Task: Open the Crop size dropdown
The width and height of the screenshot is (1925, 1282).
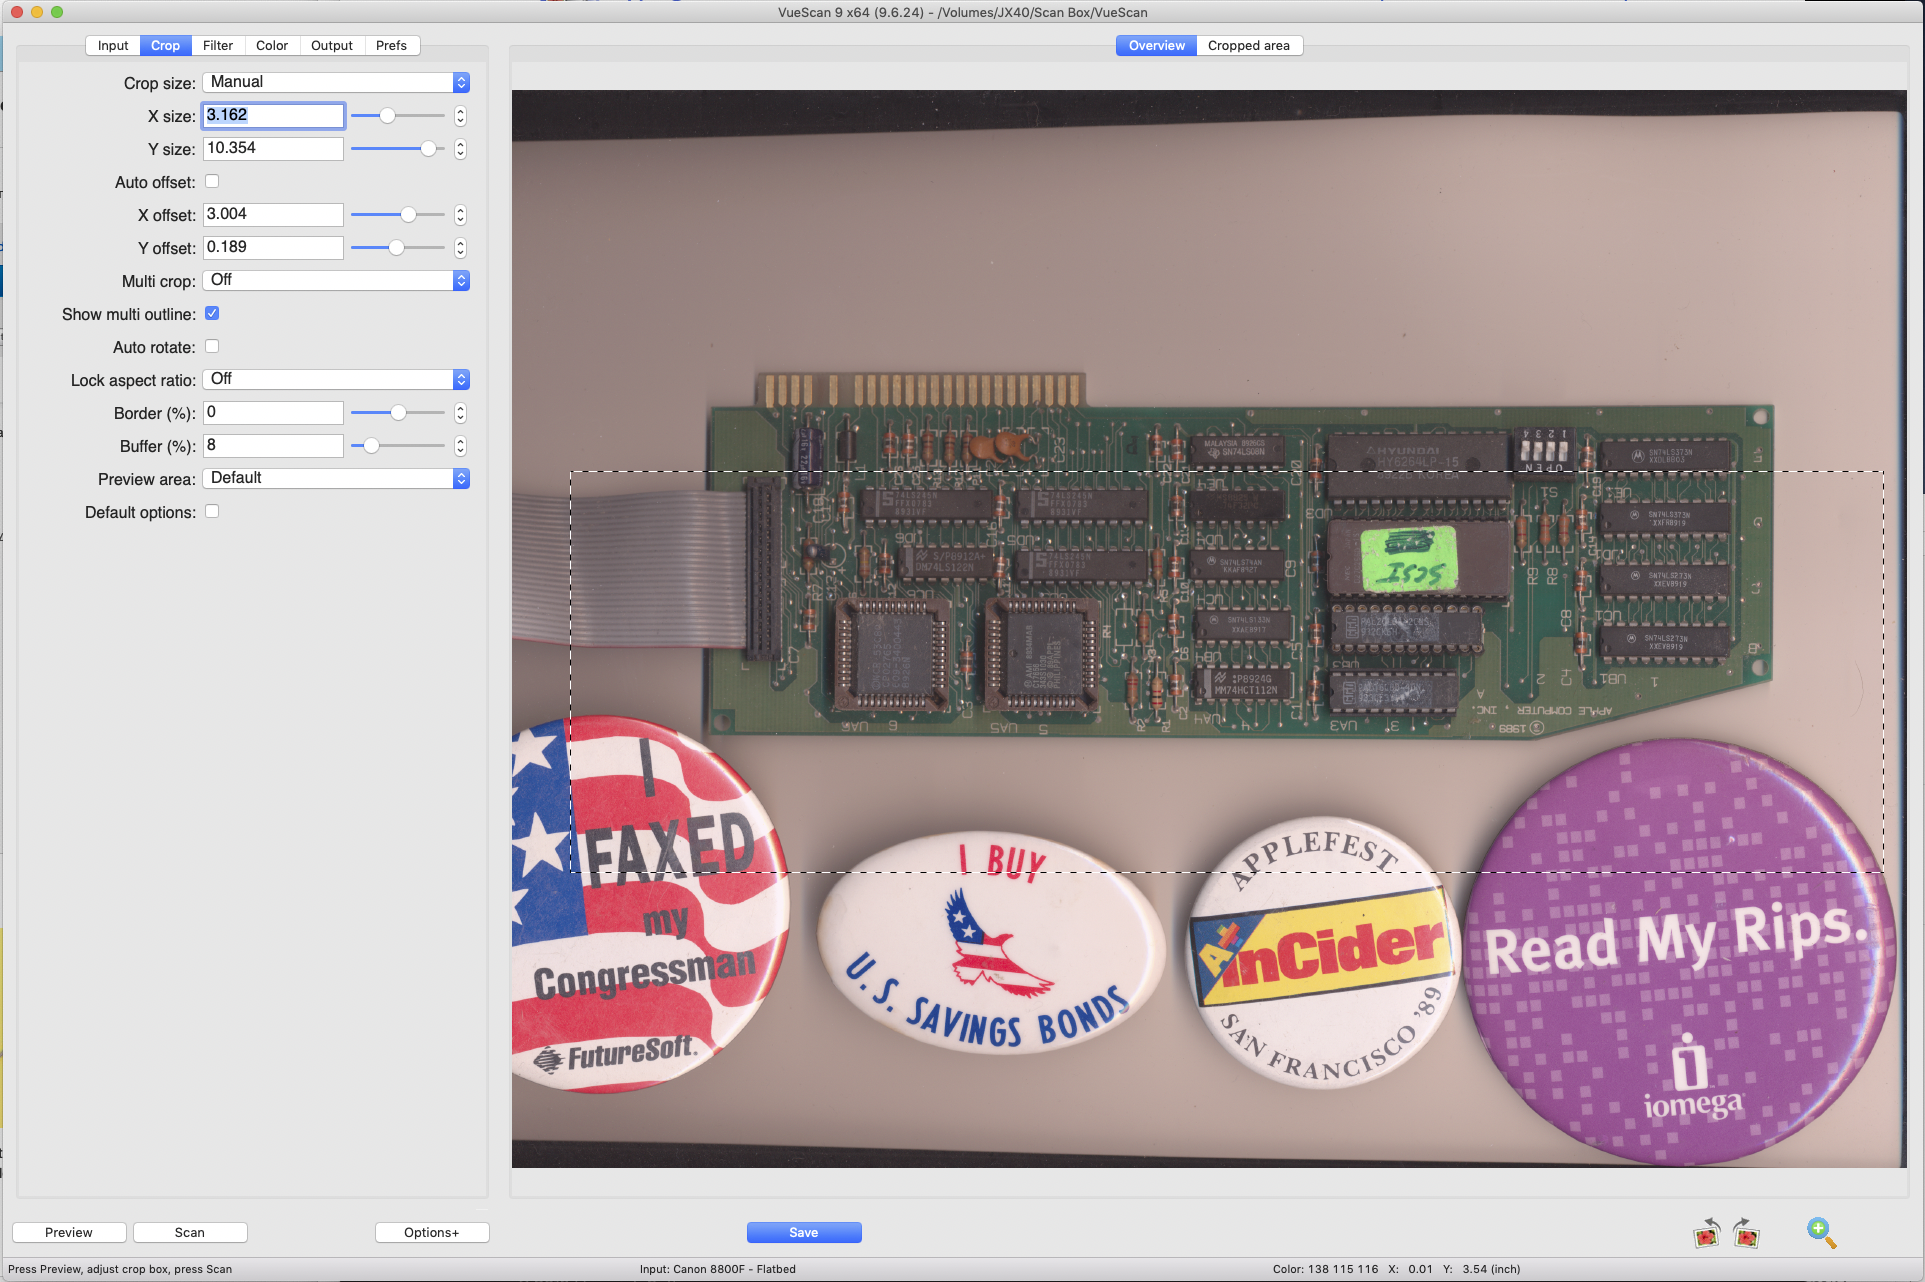Action: coord(336,83)
